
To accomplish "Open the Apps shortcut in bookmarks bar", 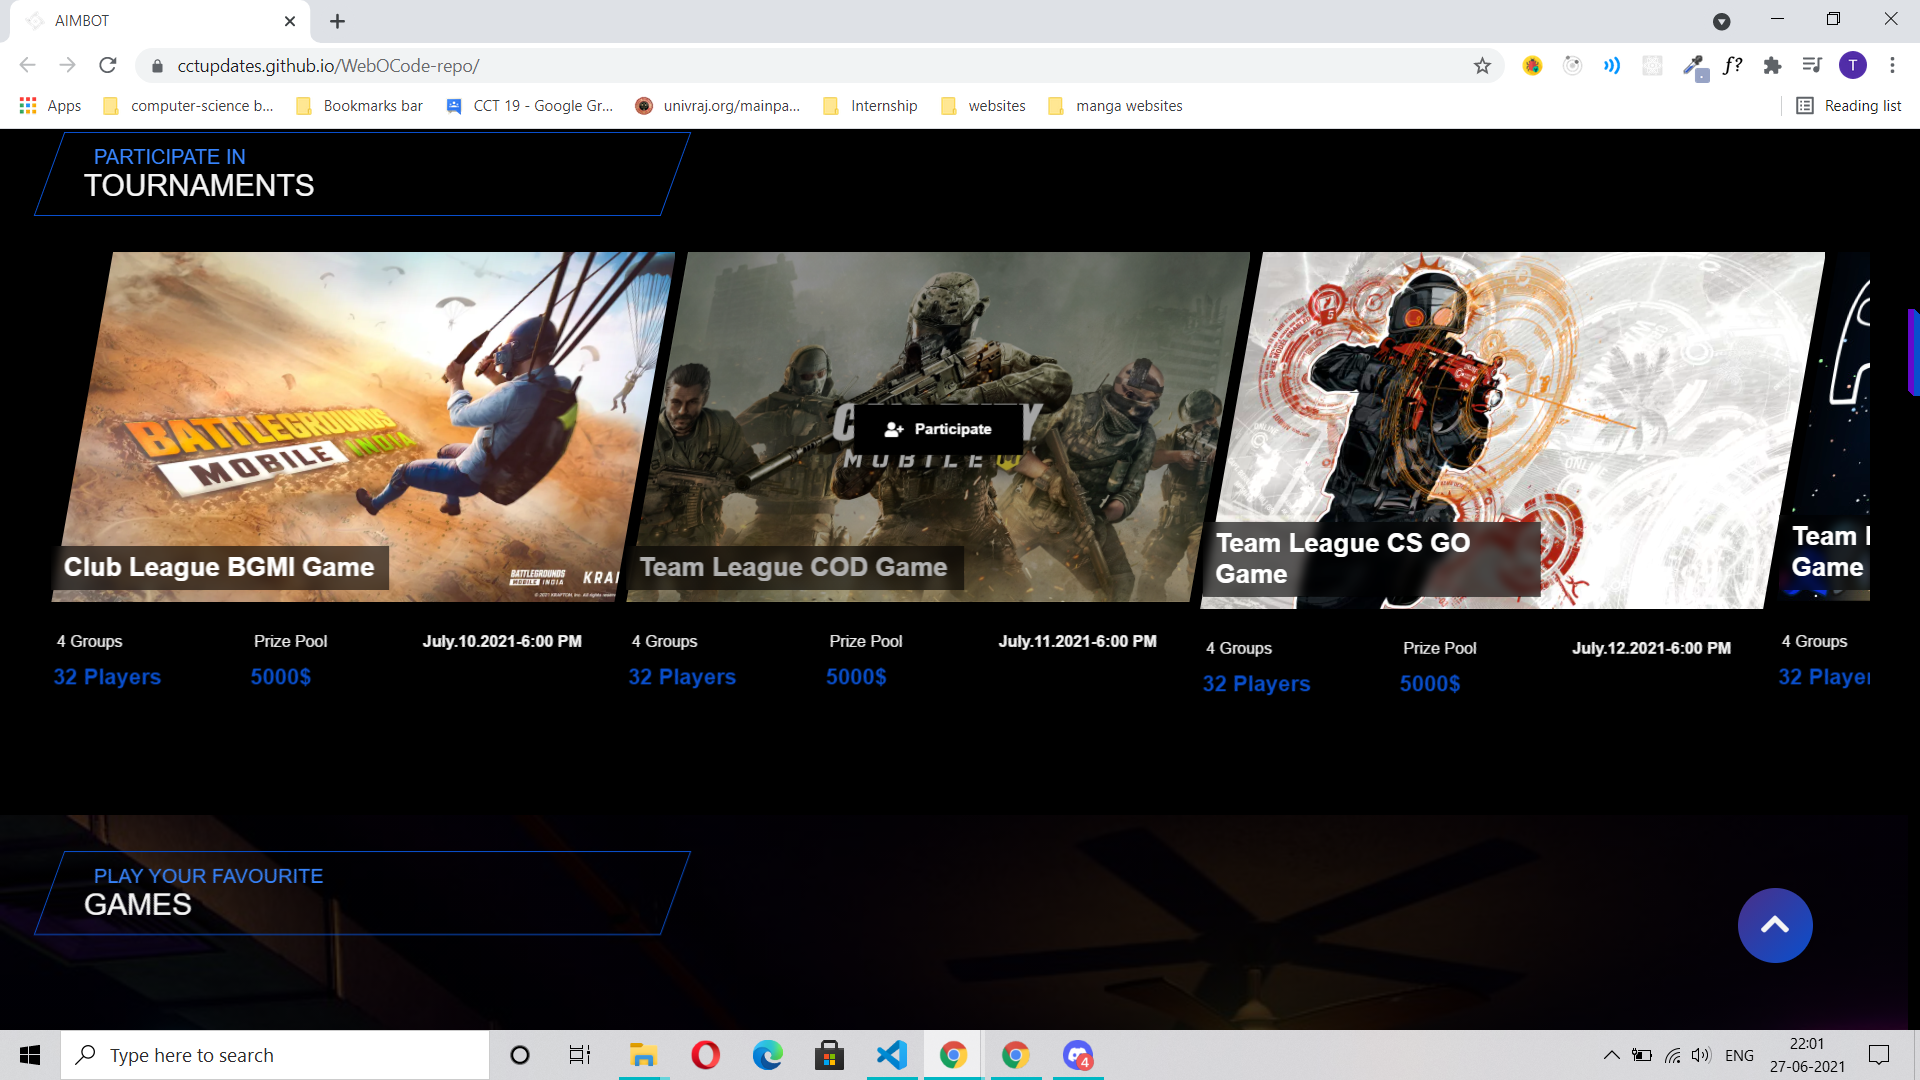I will [50, 106].
